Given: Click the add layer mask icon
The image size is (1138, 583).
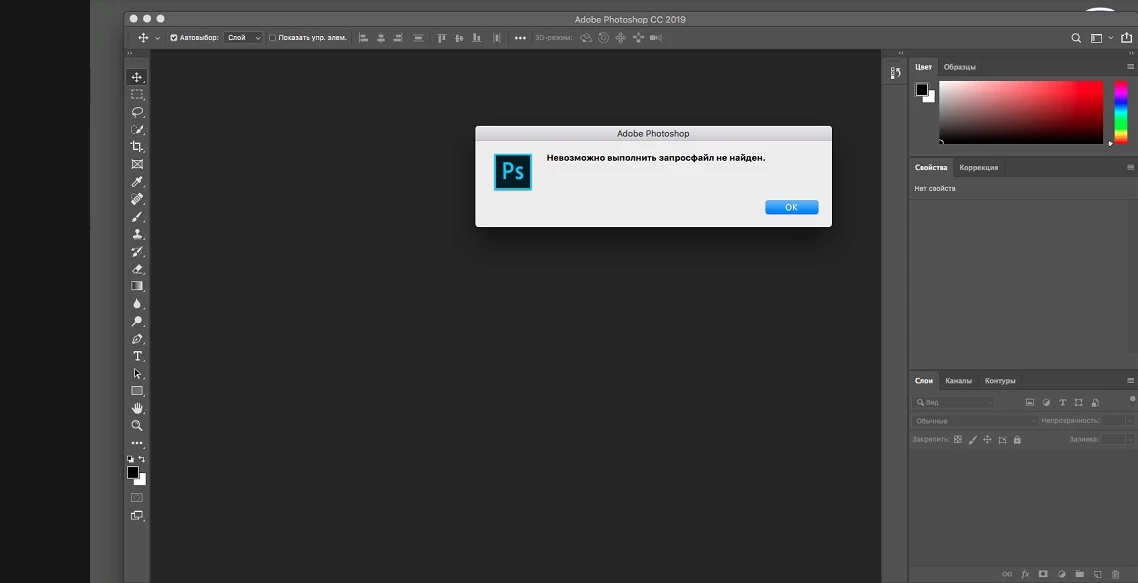Looking at the screenshot, I should 1043,574.
